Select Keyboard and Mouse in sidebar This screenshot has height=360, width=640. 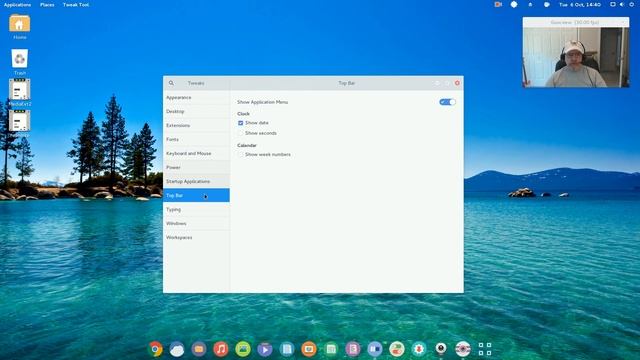[196, 153]
